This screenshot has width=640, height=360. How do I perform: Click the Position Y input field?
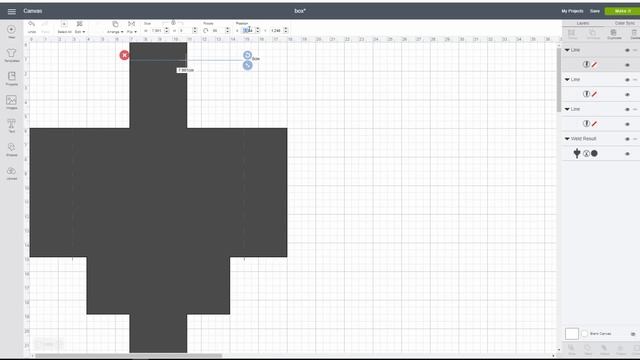276,31
